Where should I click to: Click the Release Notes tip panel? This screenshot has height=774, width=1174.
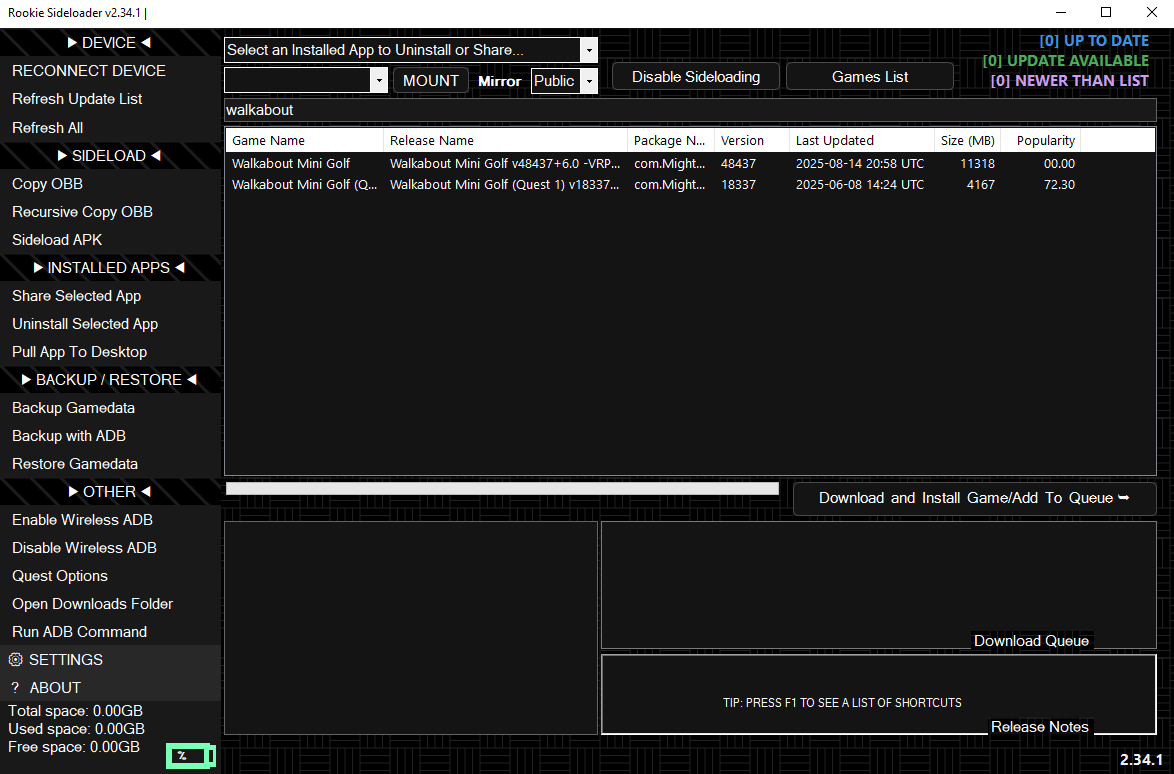878,695
